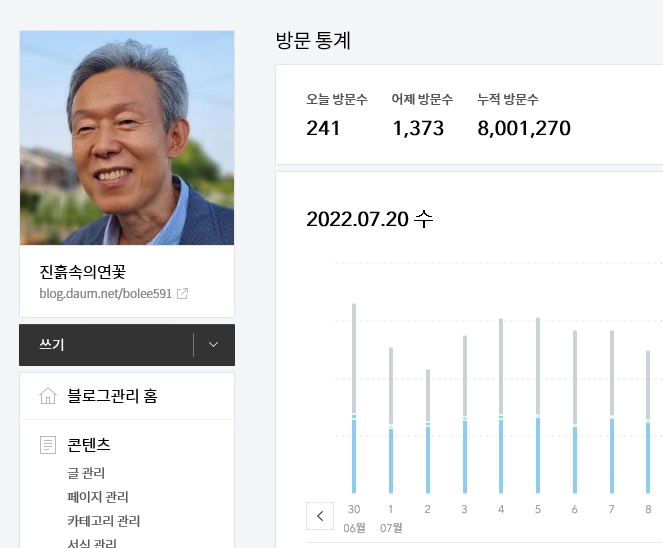Click 어제 방문수 value 1,373
663x548 pixels.
[418, 128]
